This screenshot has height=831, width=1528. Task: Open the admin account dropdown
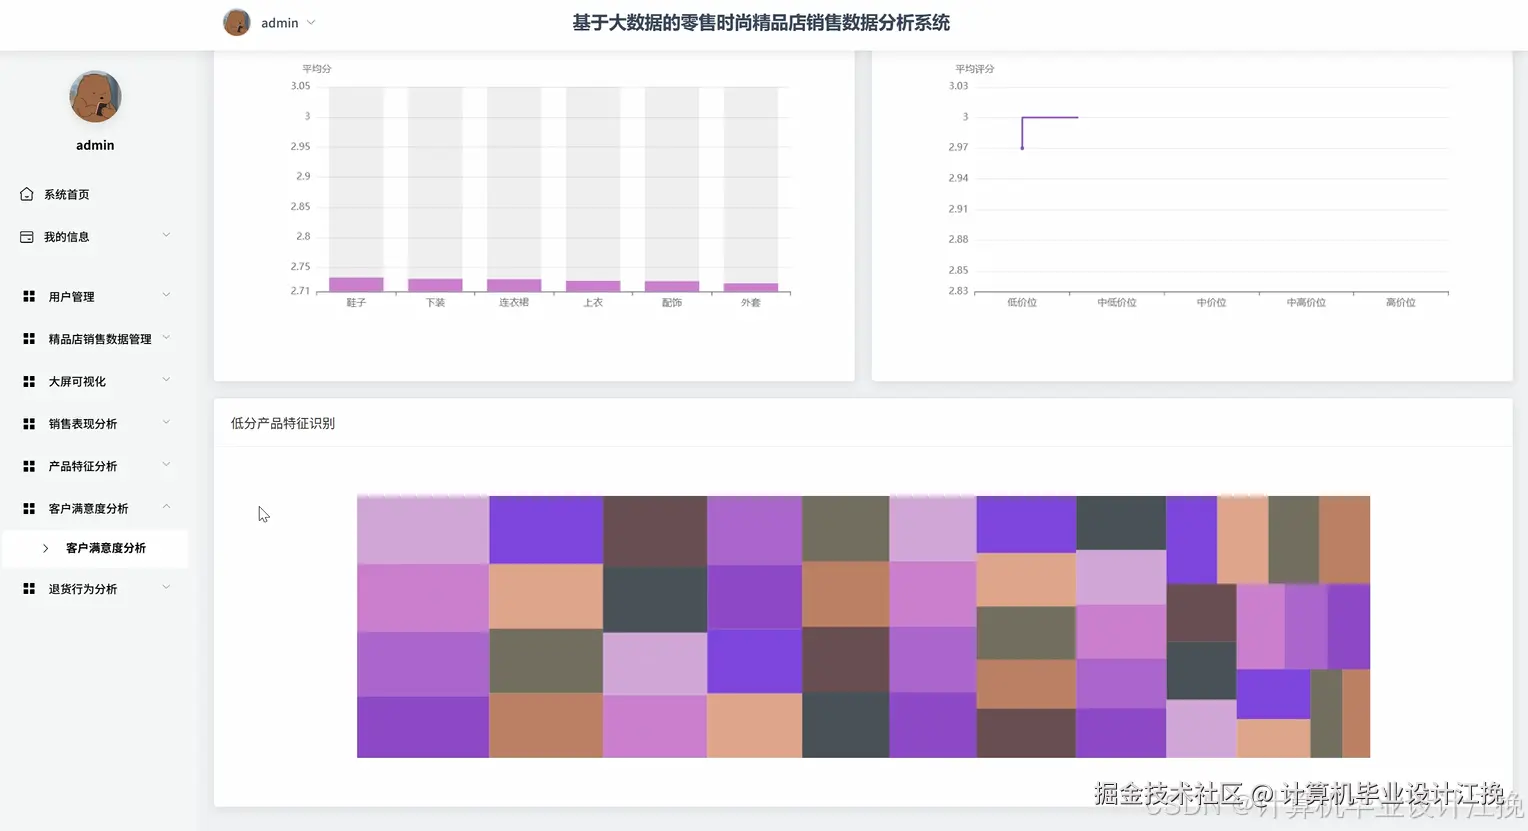tap(310, 22)
